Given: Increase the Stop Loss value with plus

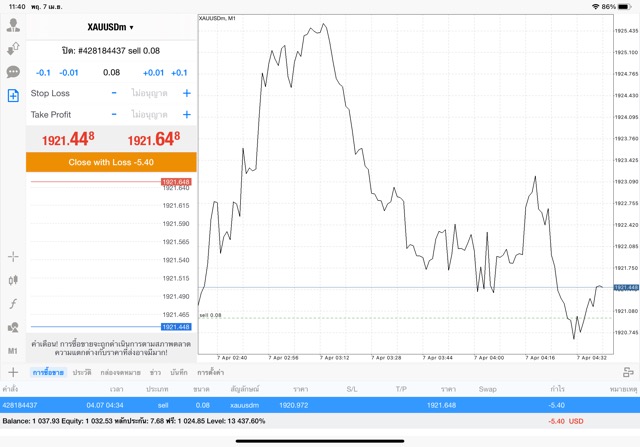Looking at the screenshot, I should pyautogui.click(x=186, y=93).
